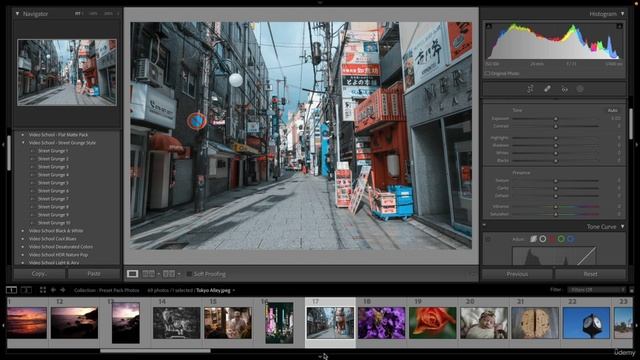Switch to Loupe view icon in toolbar

132,274
